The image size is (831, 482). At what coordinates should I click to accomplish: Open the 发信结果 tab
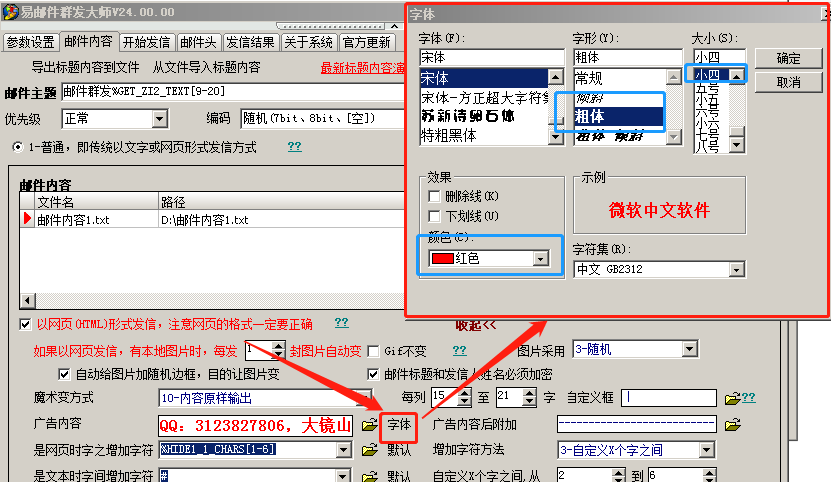[249, 42]
